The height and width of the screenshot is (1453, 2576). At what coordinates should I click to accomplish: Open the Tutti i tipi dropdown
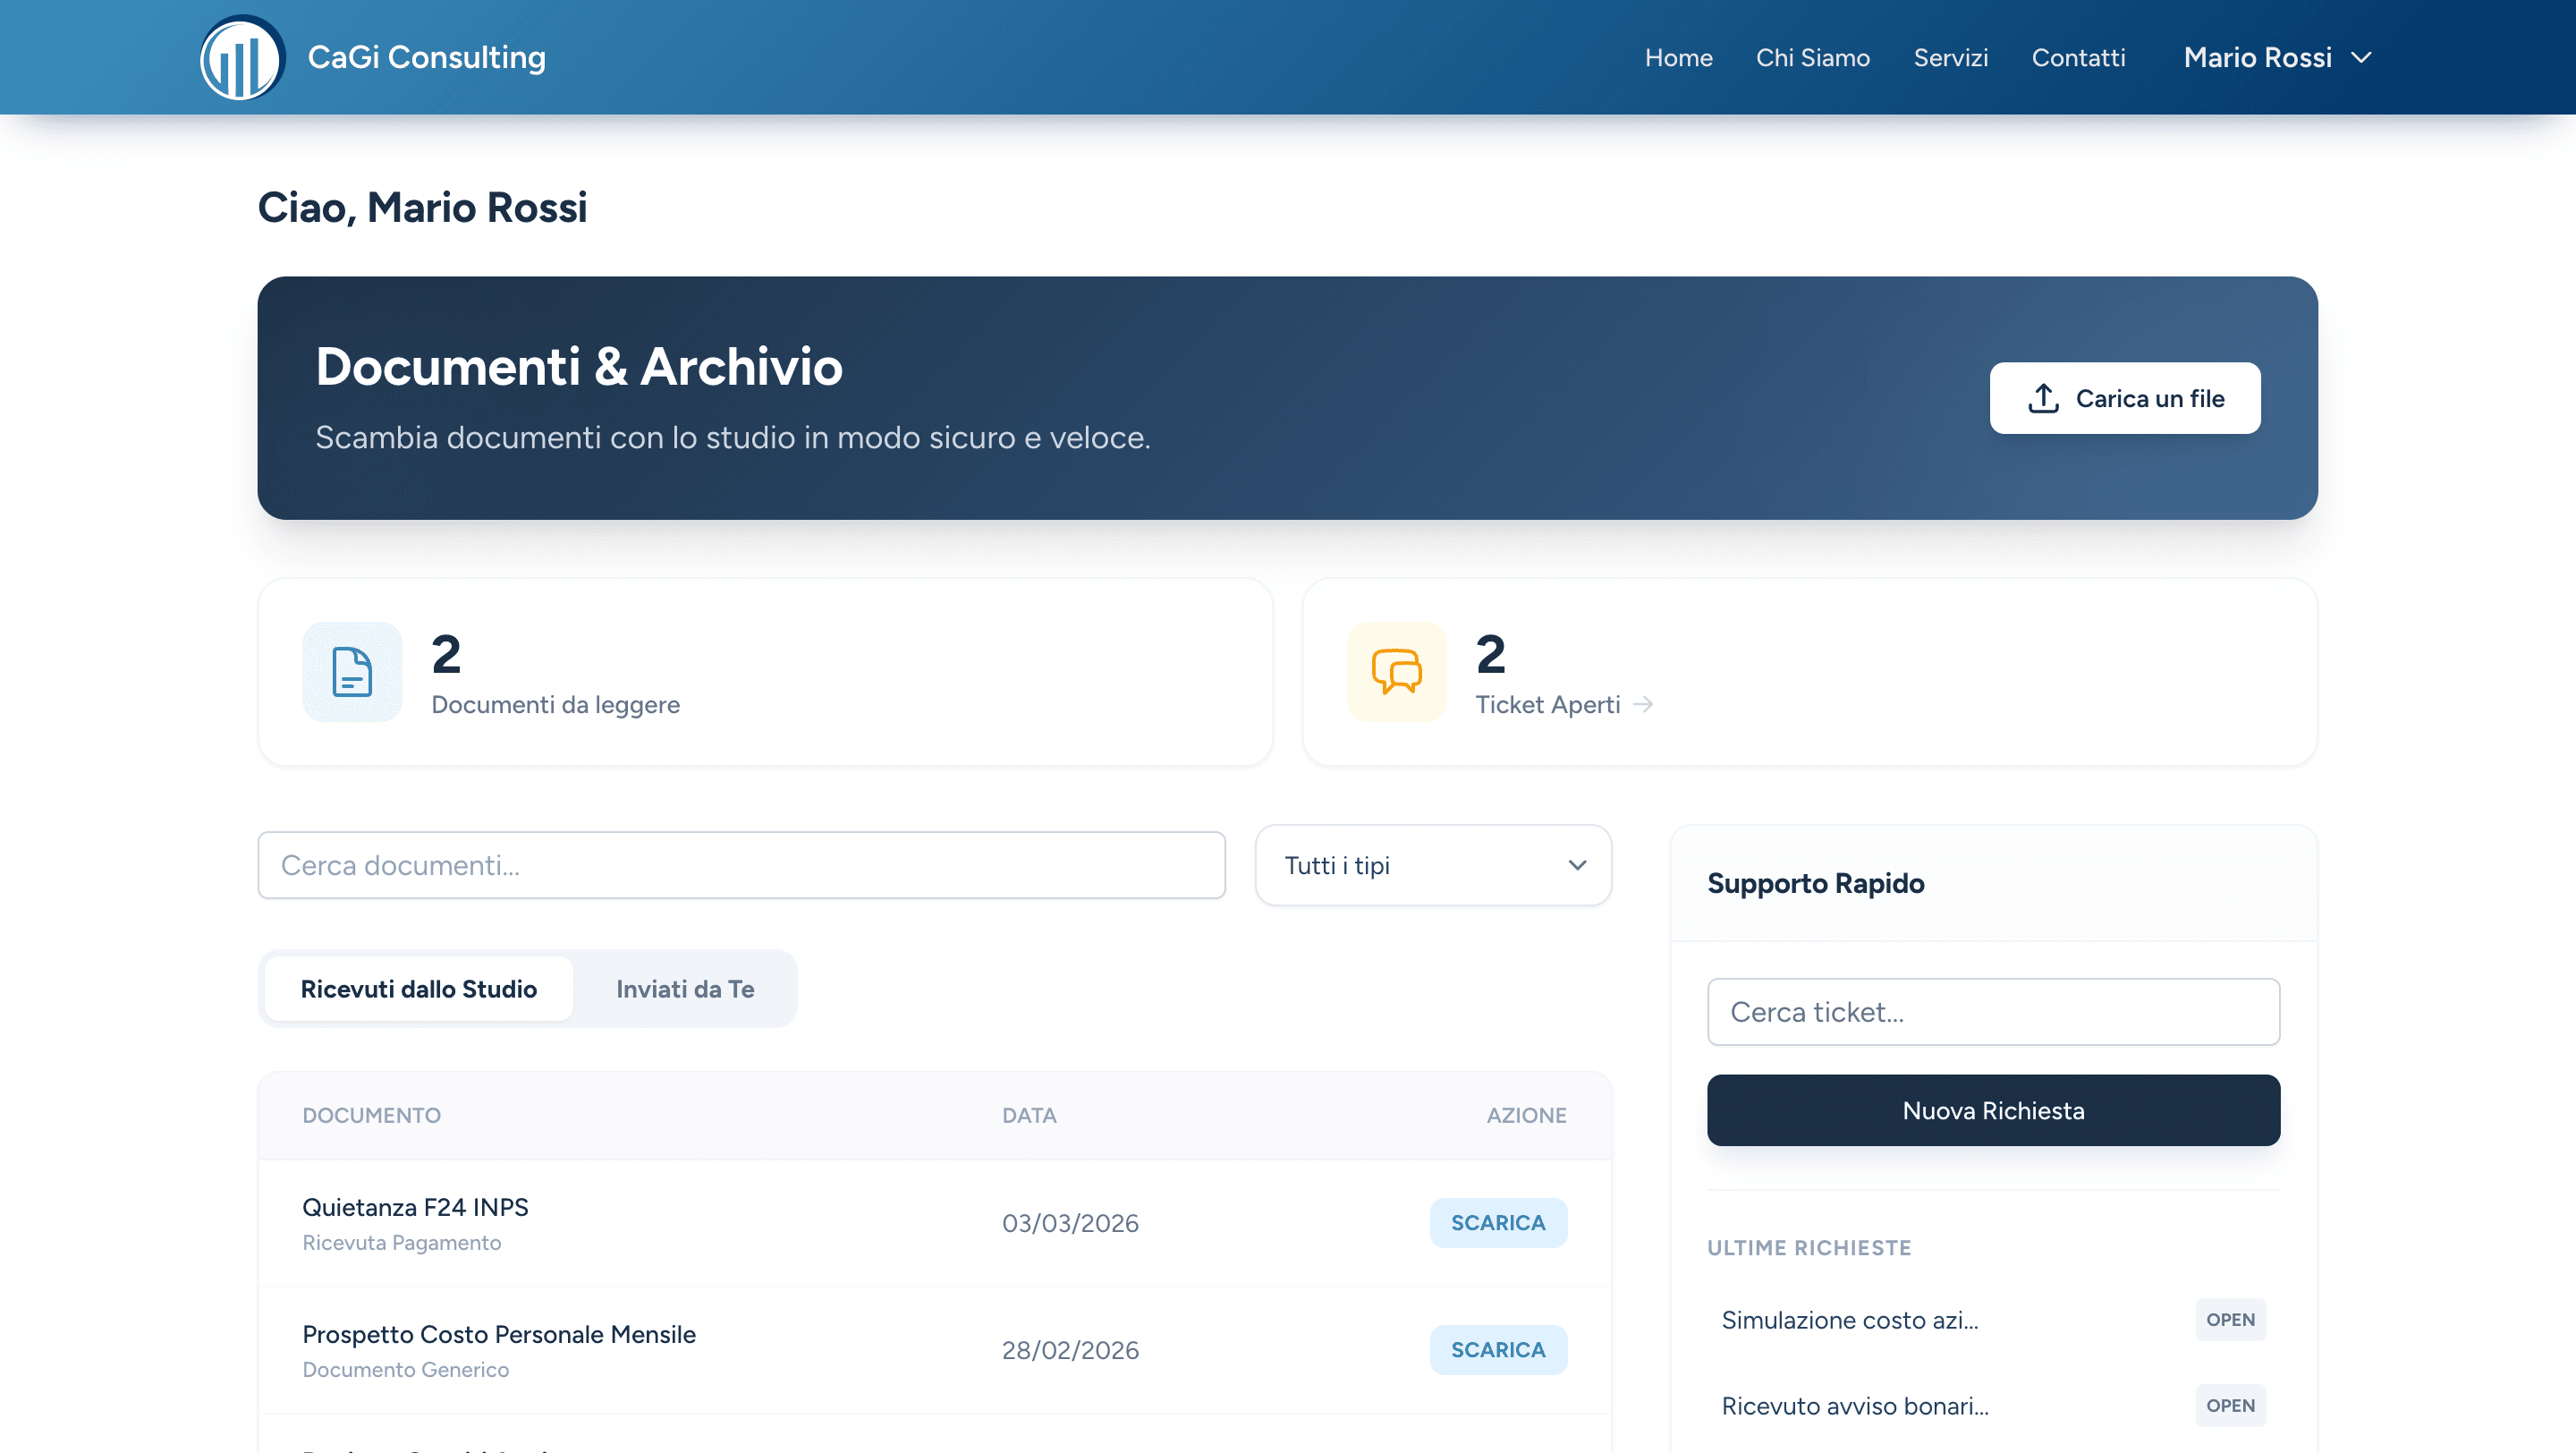[1432, 865]
